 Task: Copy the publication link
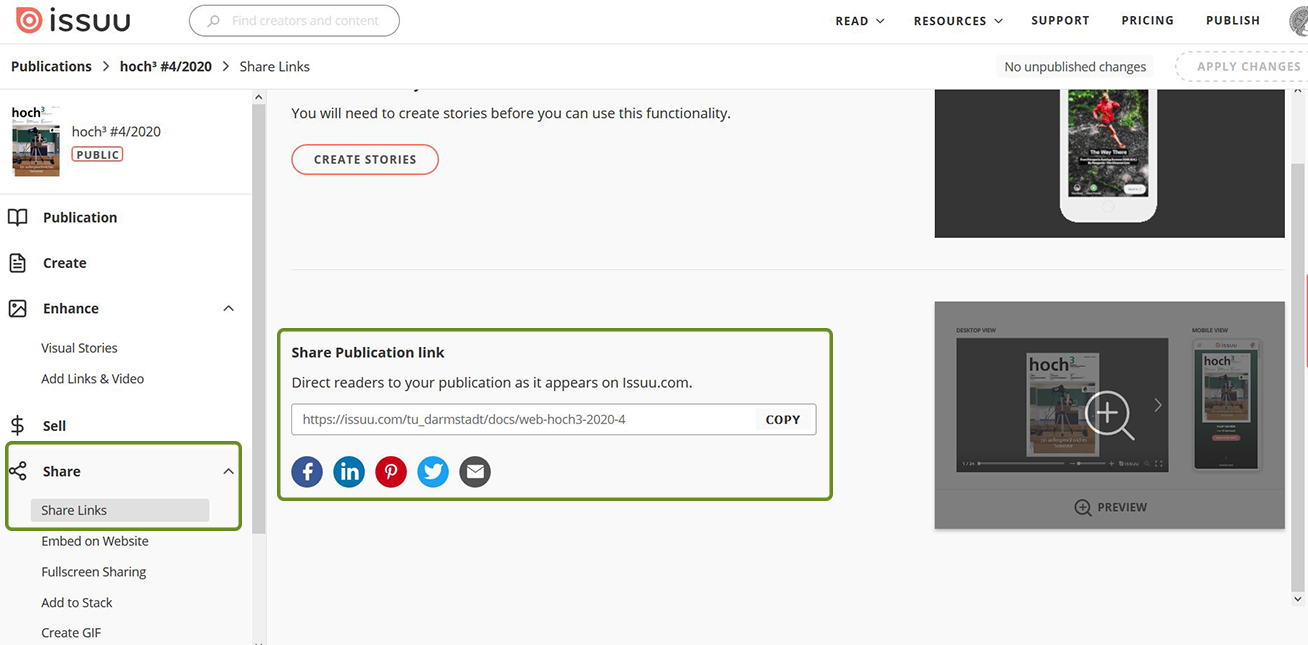pyautogui.click(x=783, y=420)
